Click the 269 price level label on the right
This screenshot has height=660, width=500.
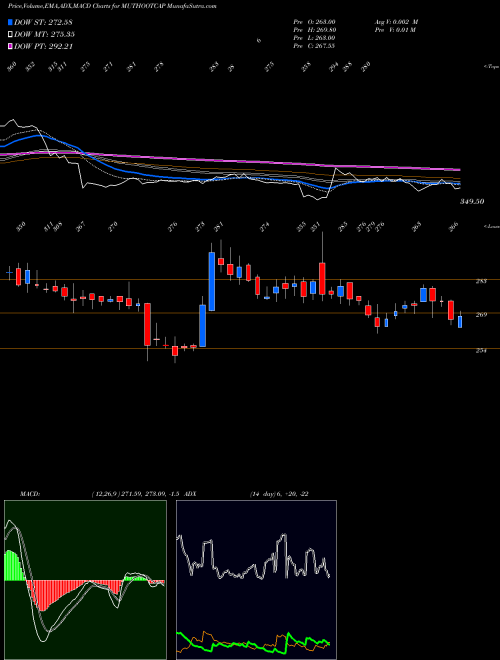point(481,314)
